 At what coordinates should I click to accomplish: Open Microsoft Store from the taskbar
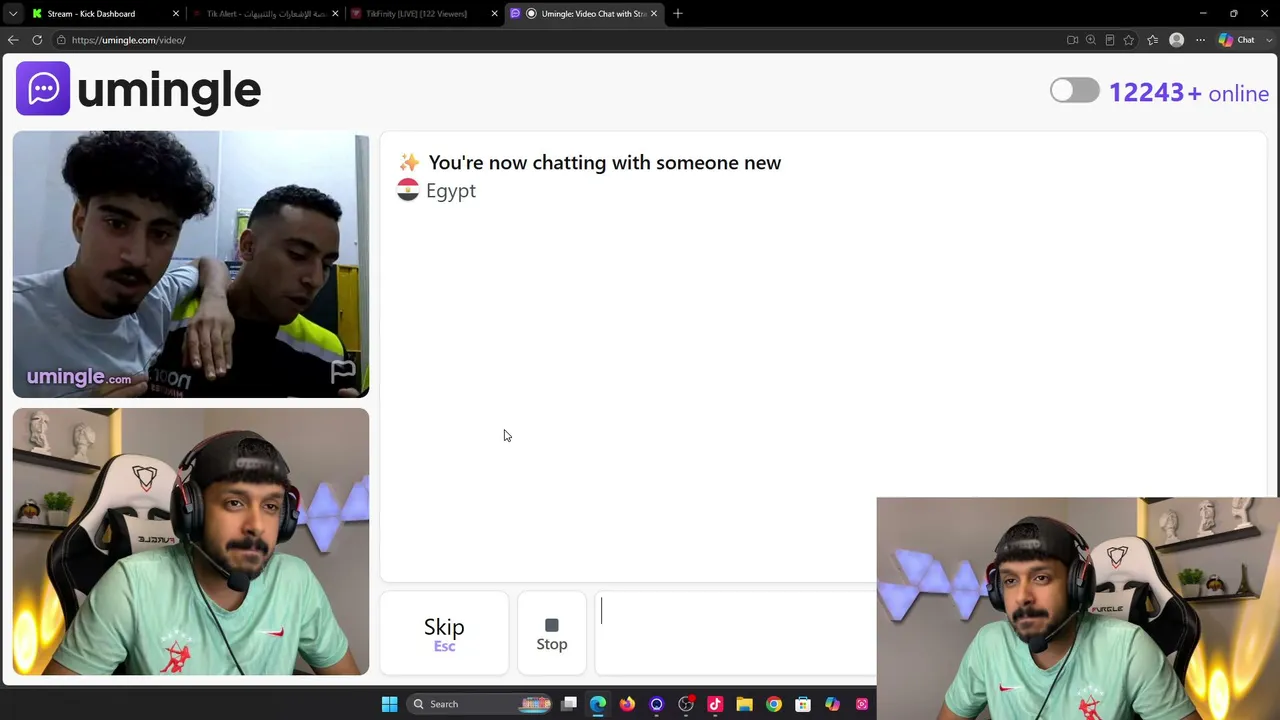(x=803, y=704)
